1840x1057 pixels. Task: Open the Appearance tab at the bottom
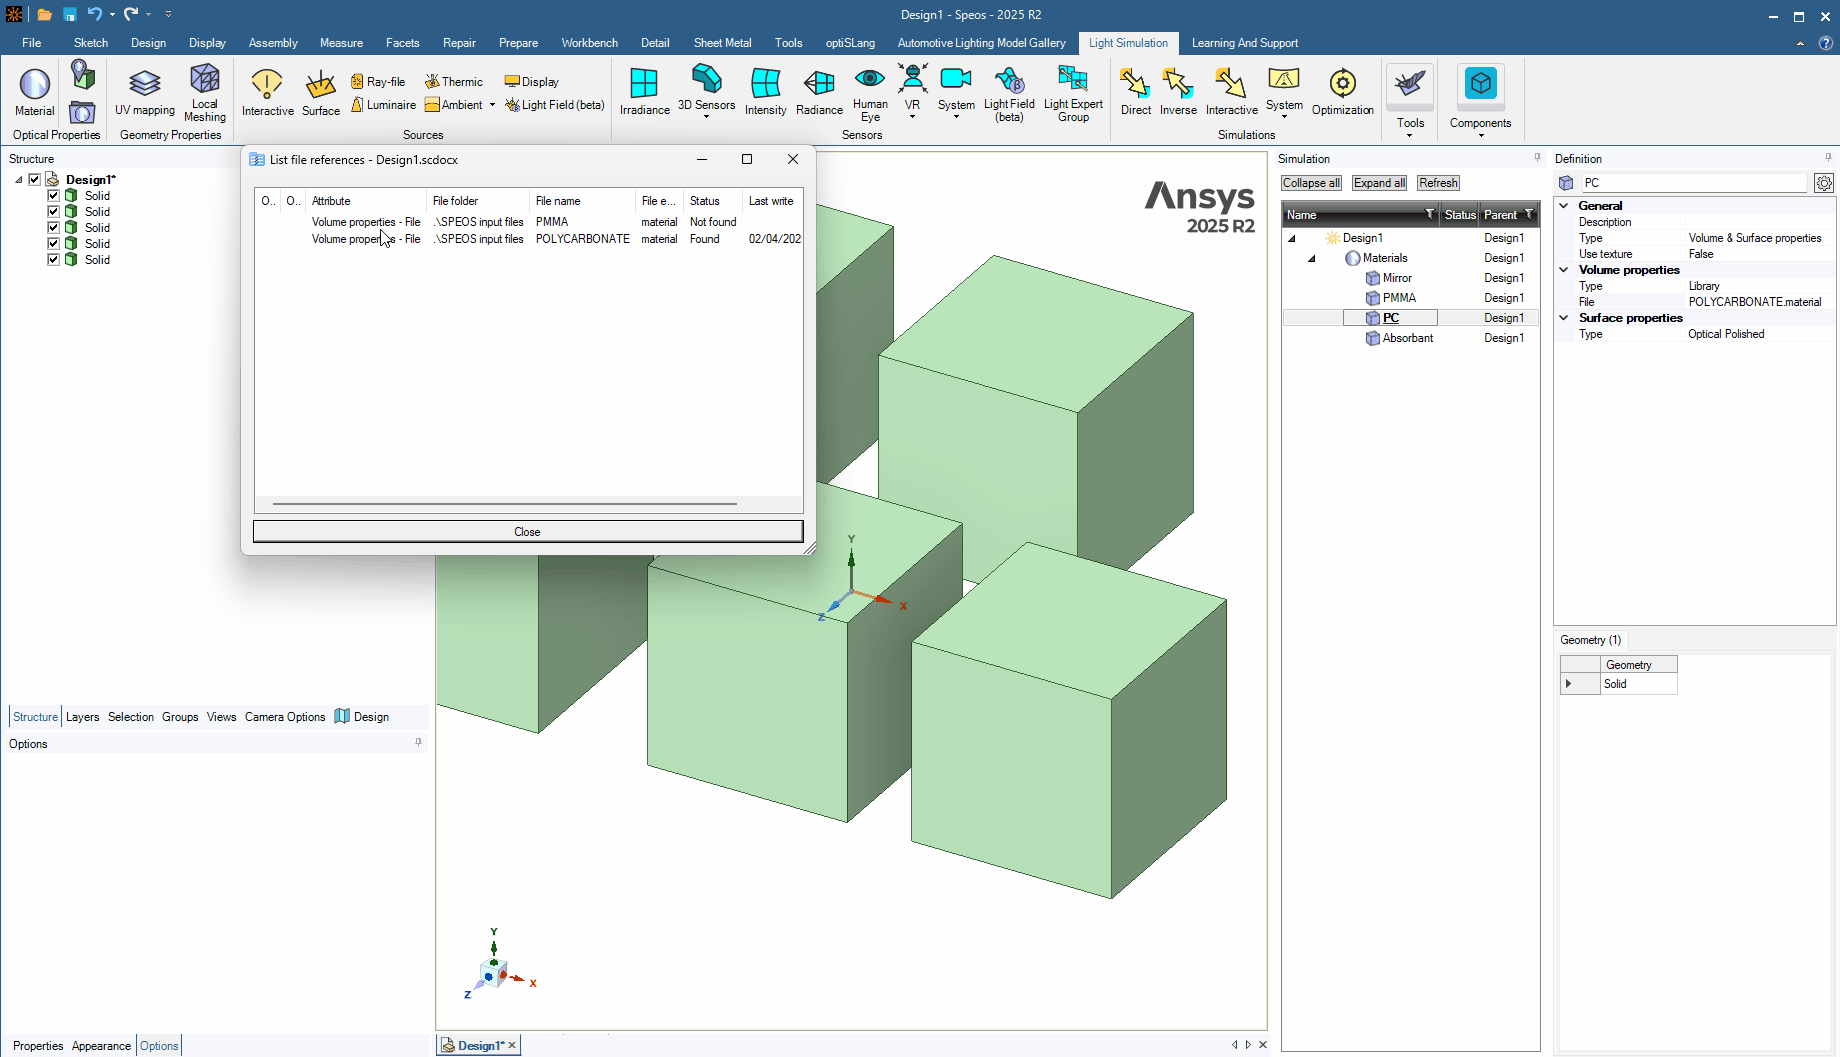[101, 1046]
